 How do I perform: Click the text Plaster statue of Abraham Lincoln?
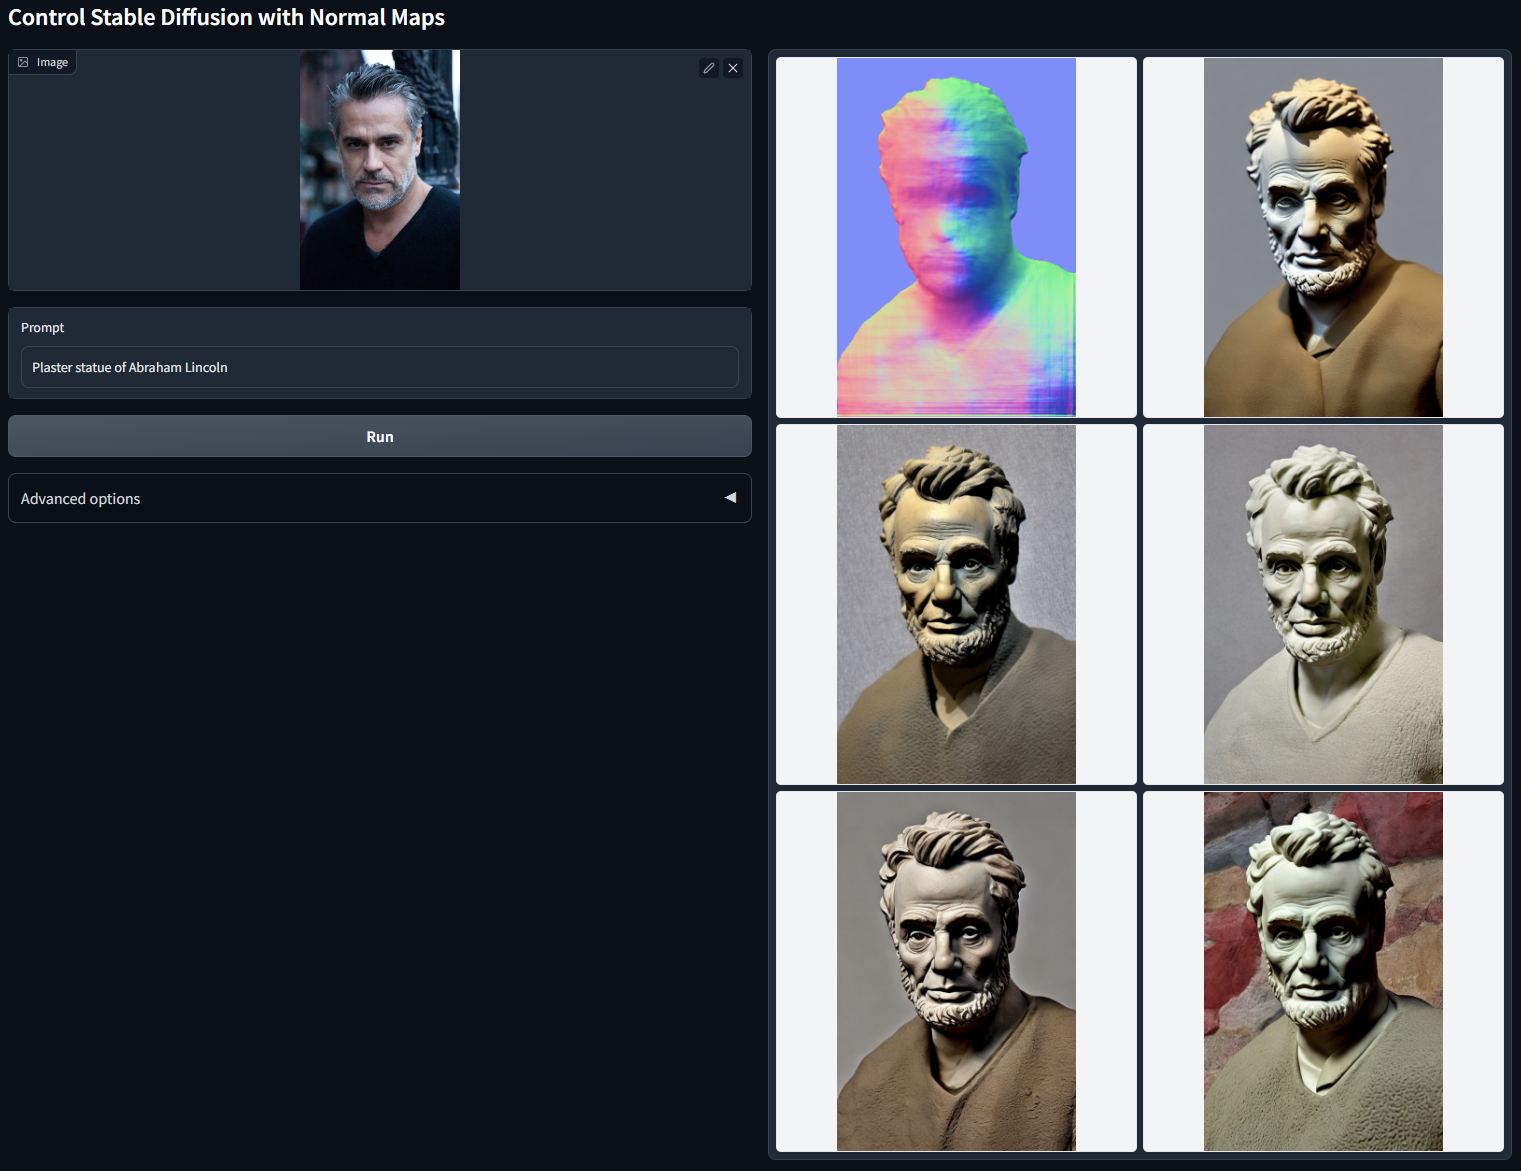point(130,368)
